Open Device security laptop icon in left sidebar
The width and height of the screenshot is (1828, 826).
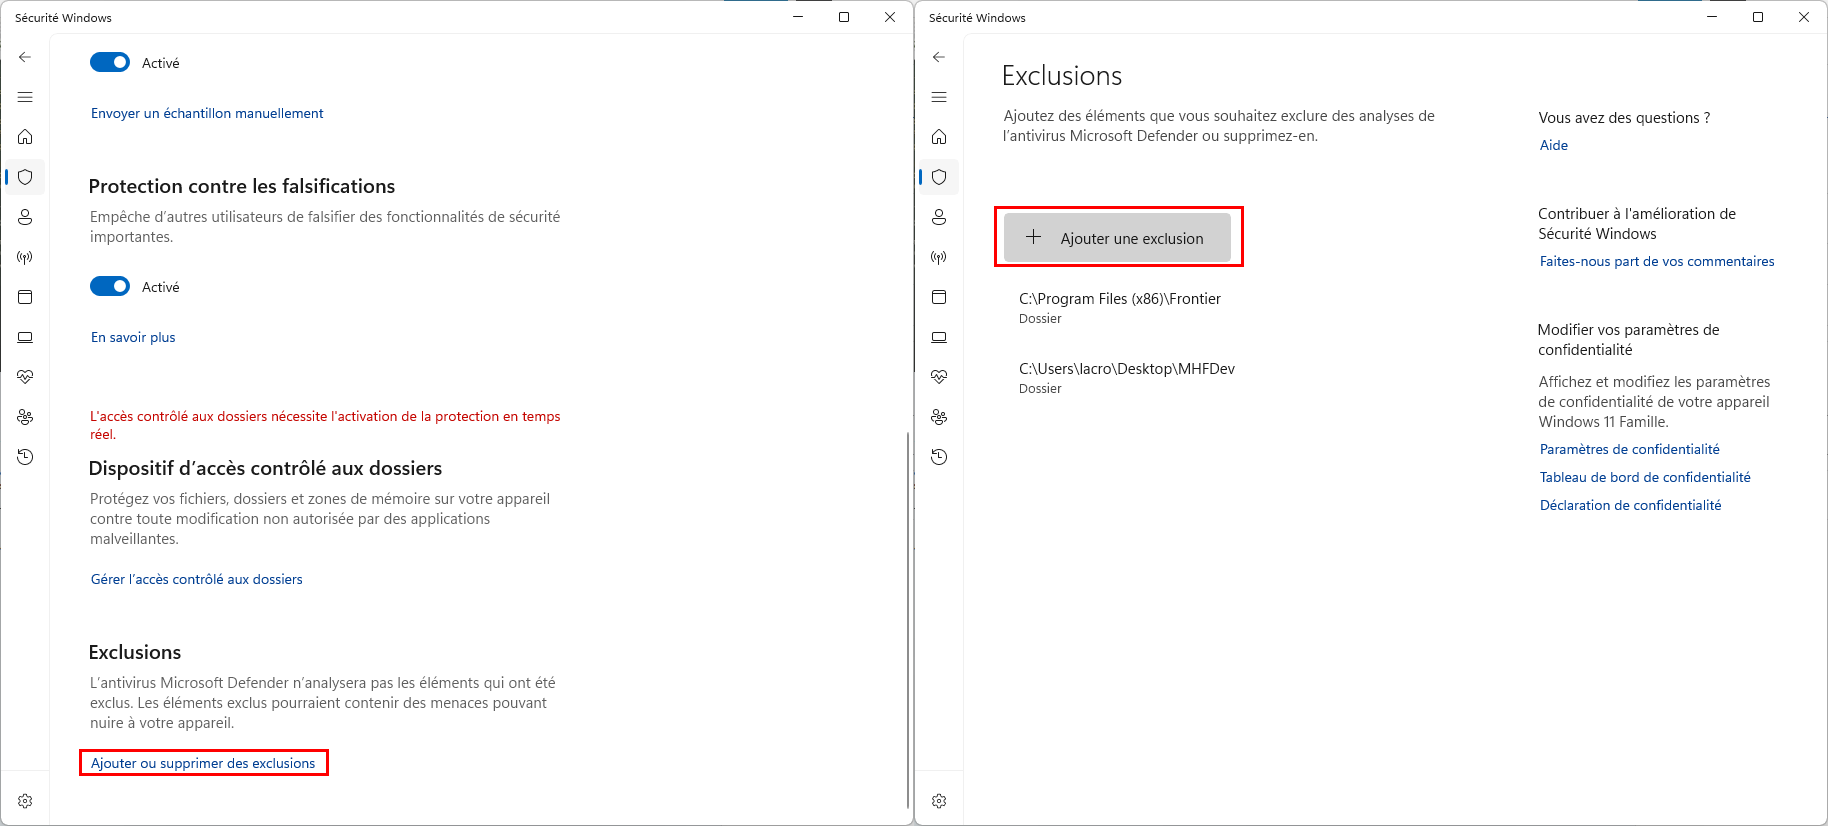pyautogui.click(x=25, y=337)
